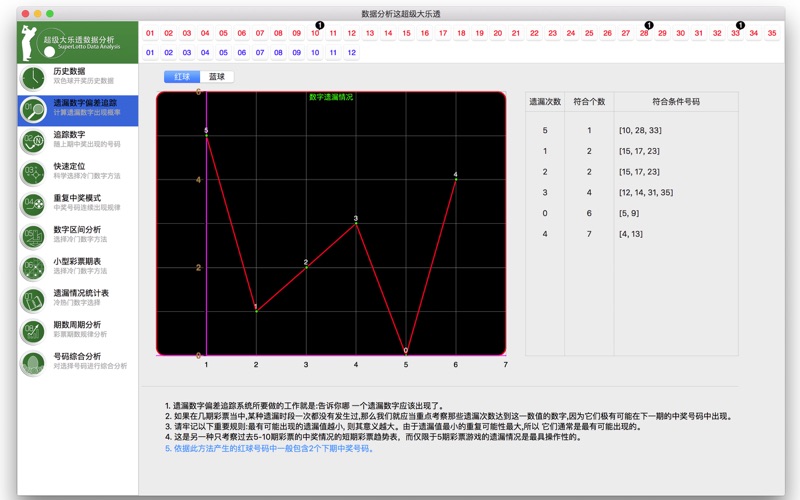Click the 遗漏次数 column header
Viewport: 800px width, 500px height.
point(545,102)
